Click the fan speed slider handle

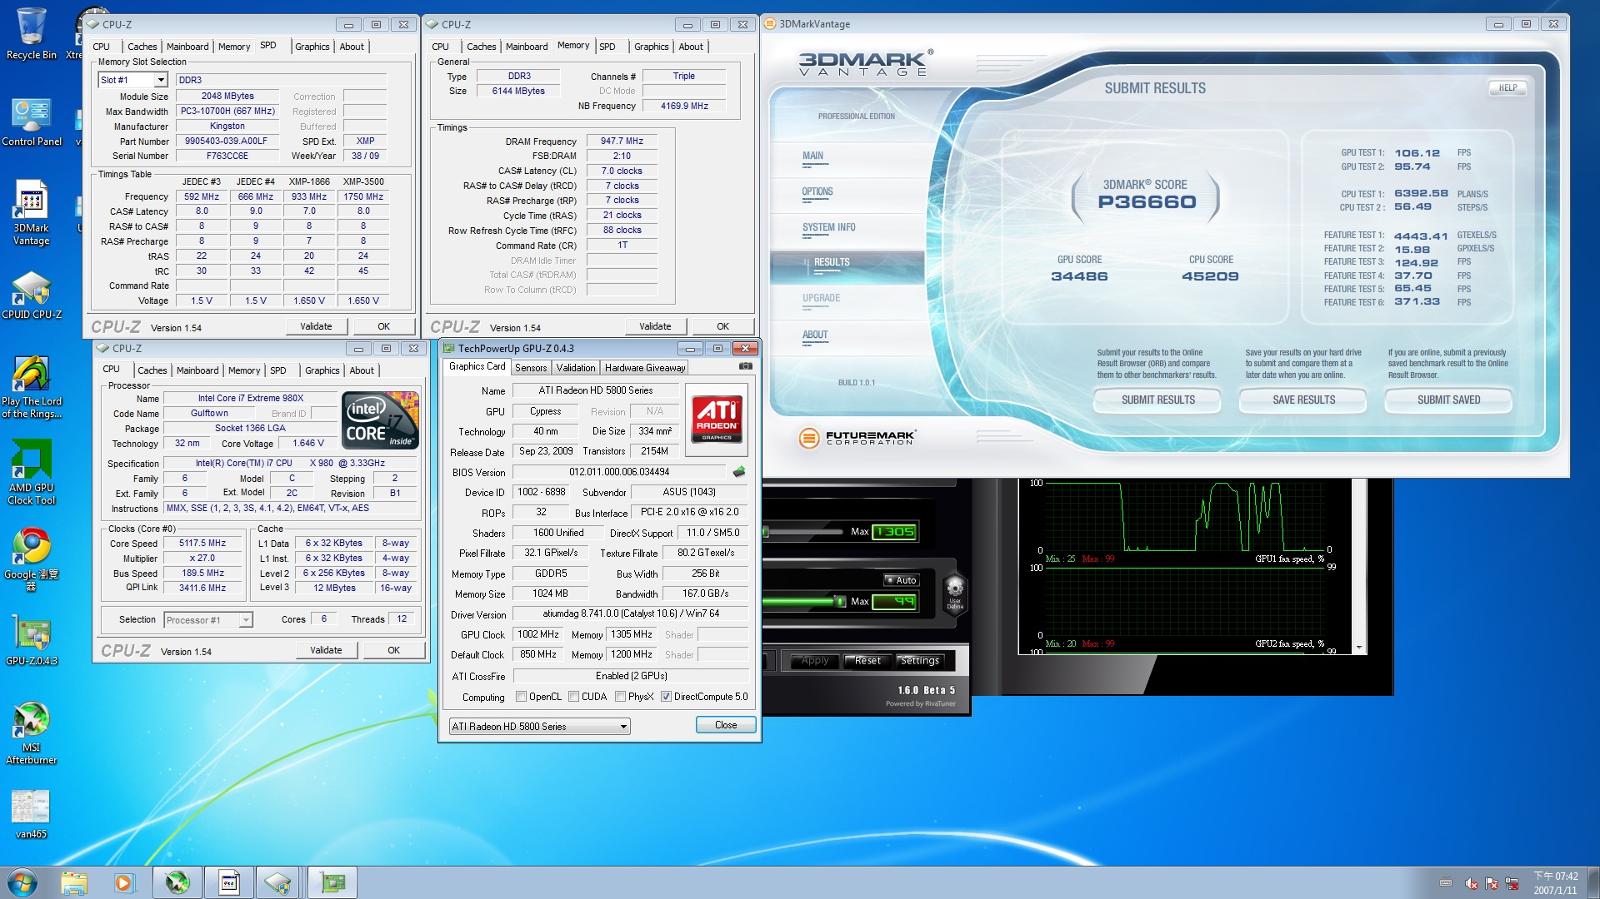(839, 601)
